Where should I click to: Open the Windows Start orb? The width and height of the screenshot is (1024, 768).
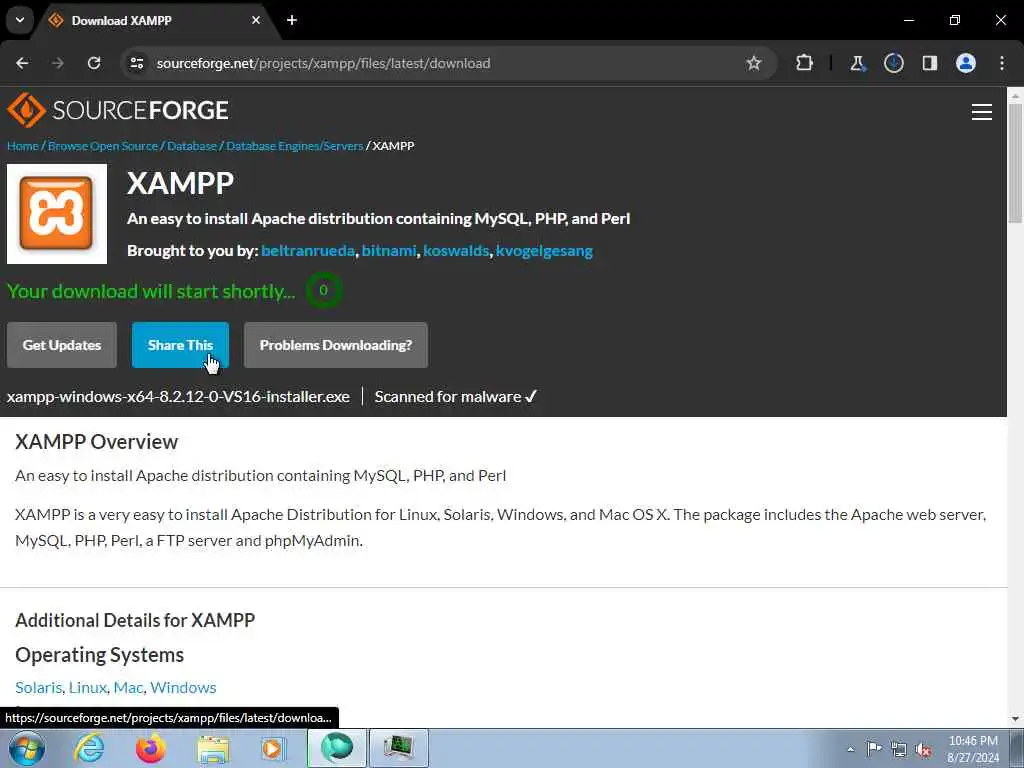[x=26, y=748]
